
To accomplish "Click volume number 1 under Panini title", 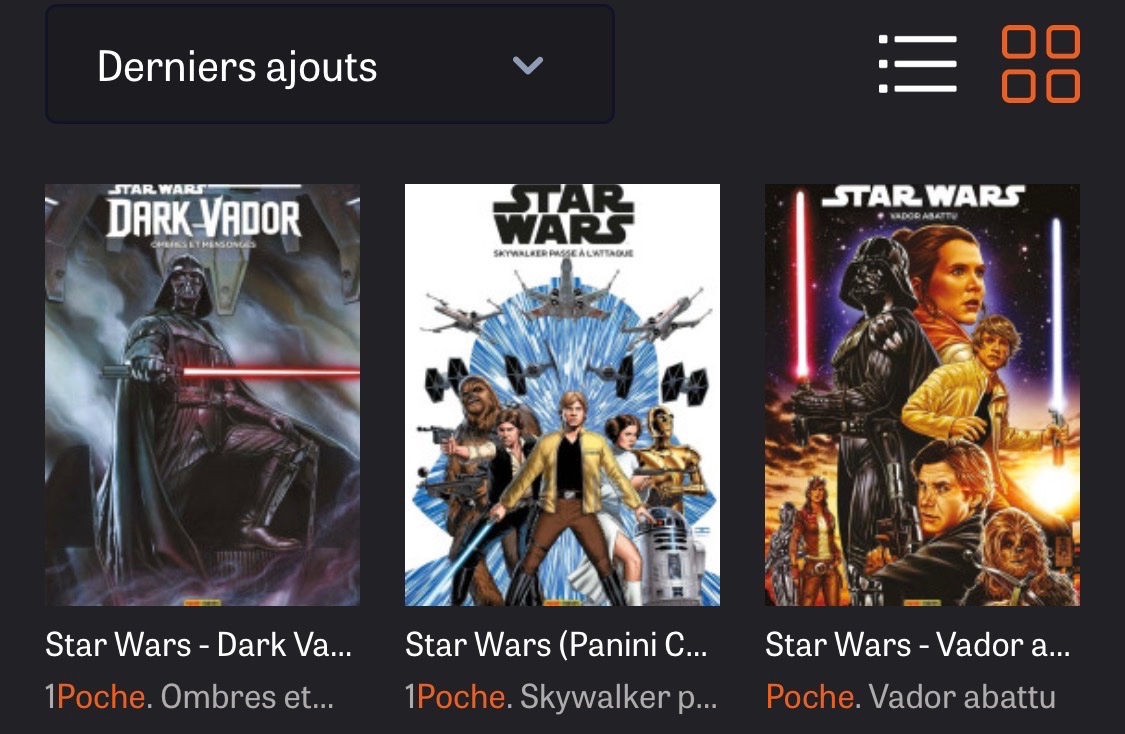I will coord(410,697).
